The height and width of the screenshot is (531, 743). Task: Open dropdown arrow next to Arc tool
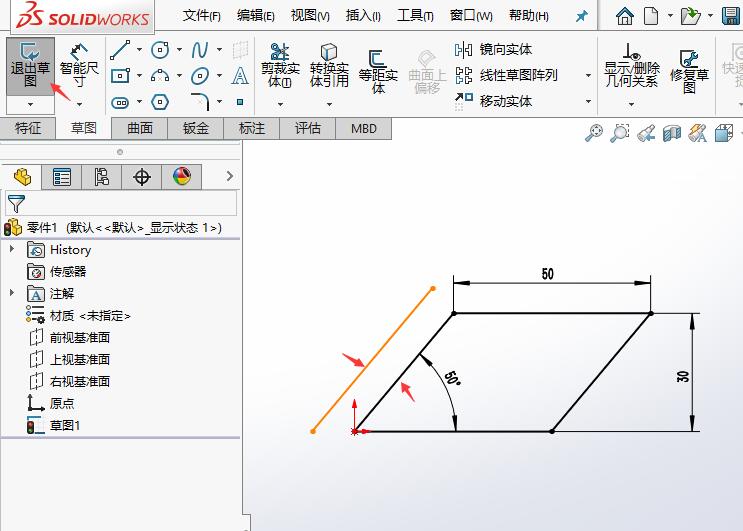179,75
